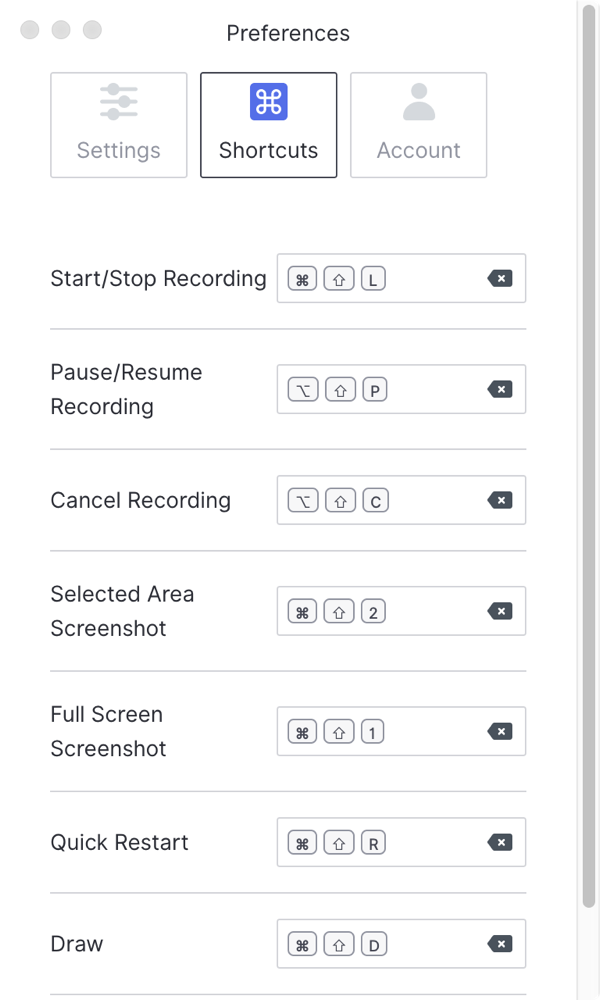Edit the Start/Stop Recording shortcut field
The width and height of the screenshot is (600, 1000).
[x=430, y=279]
